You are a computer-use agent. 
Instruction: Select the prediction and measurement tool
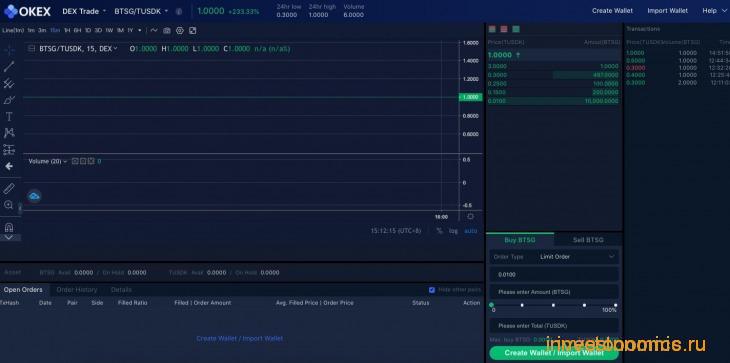pyautogui.click(x=9, y=149)
